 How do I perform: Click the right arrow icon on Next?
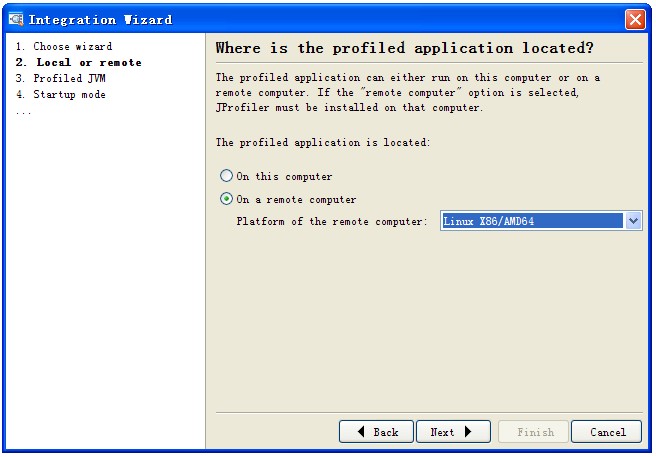click(468, 432)
